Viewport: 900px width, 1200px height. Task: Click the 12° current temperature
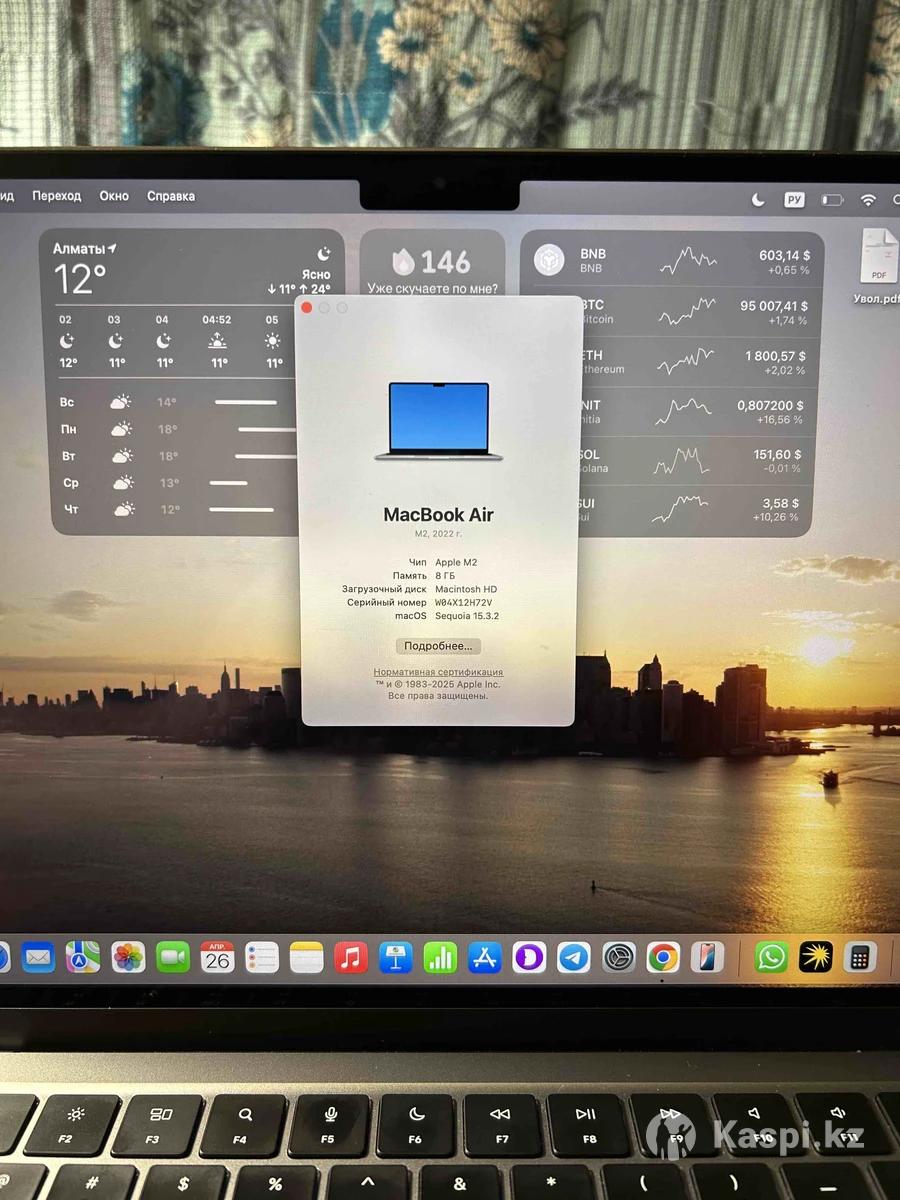point(80,279)
